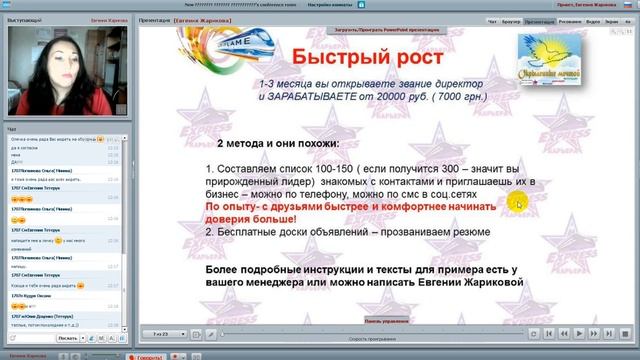Click the slide fit icon beside slide selector
Image resolution: width=640 pixels, height=360 pixels.
click(196, 334)
